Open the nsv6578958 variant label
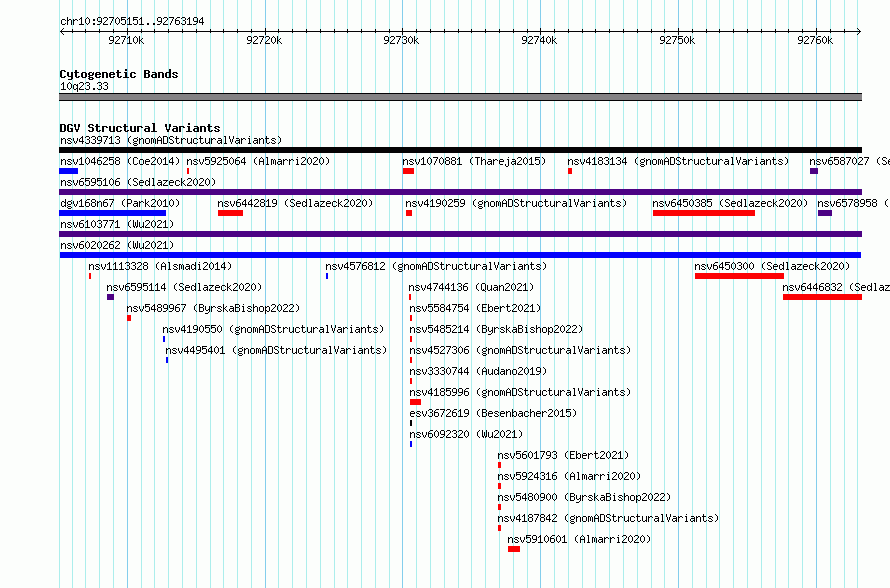 pos(853,203)
